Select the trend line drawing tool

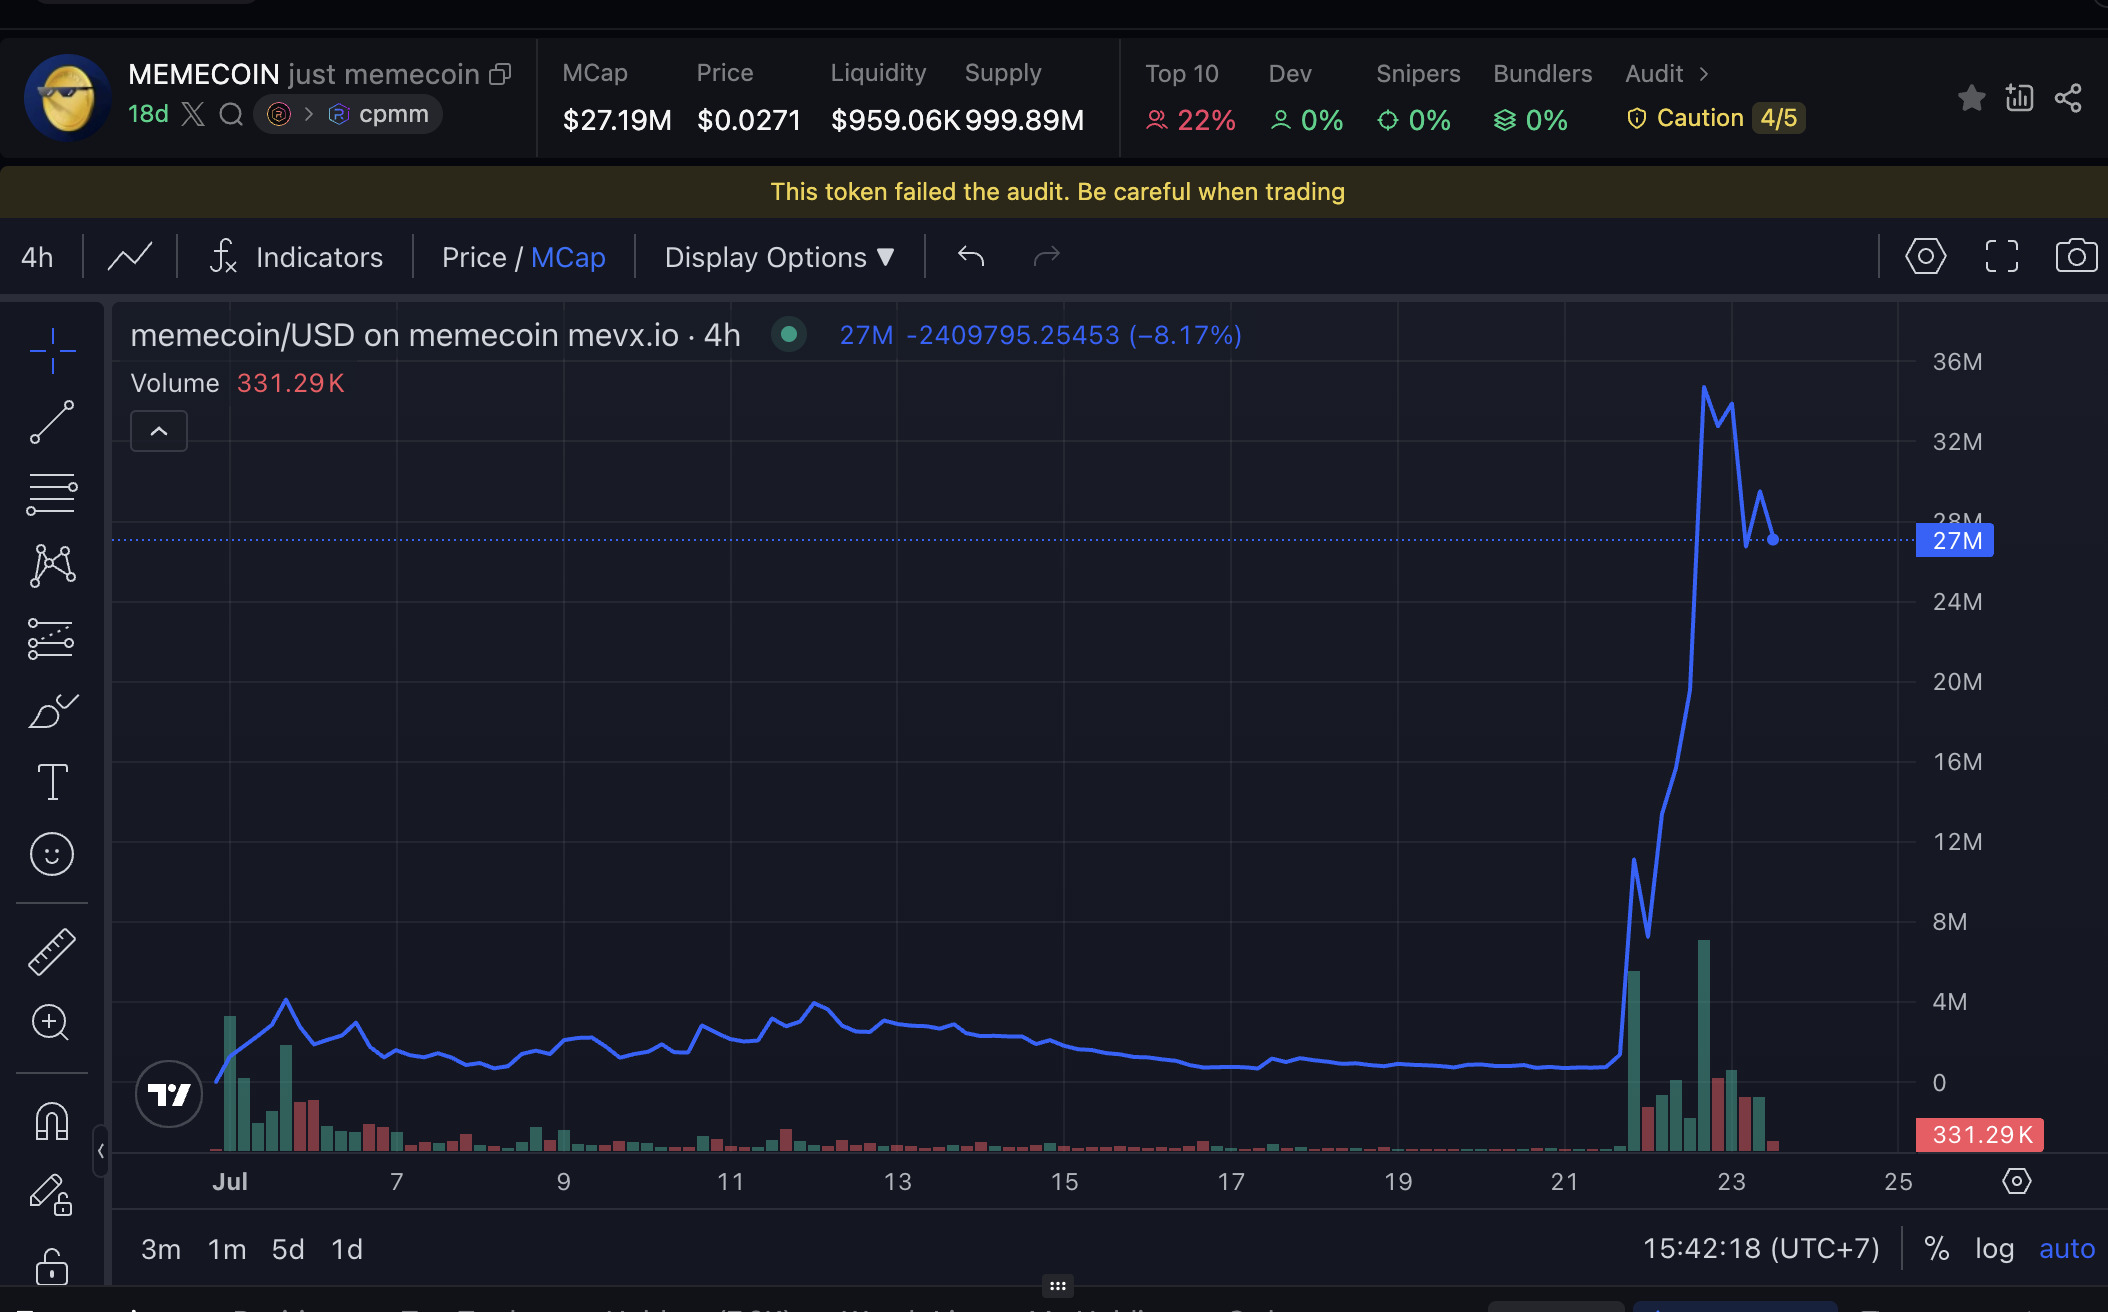pos(52,422)
